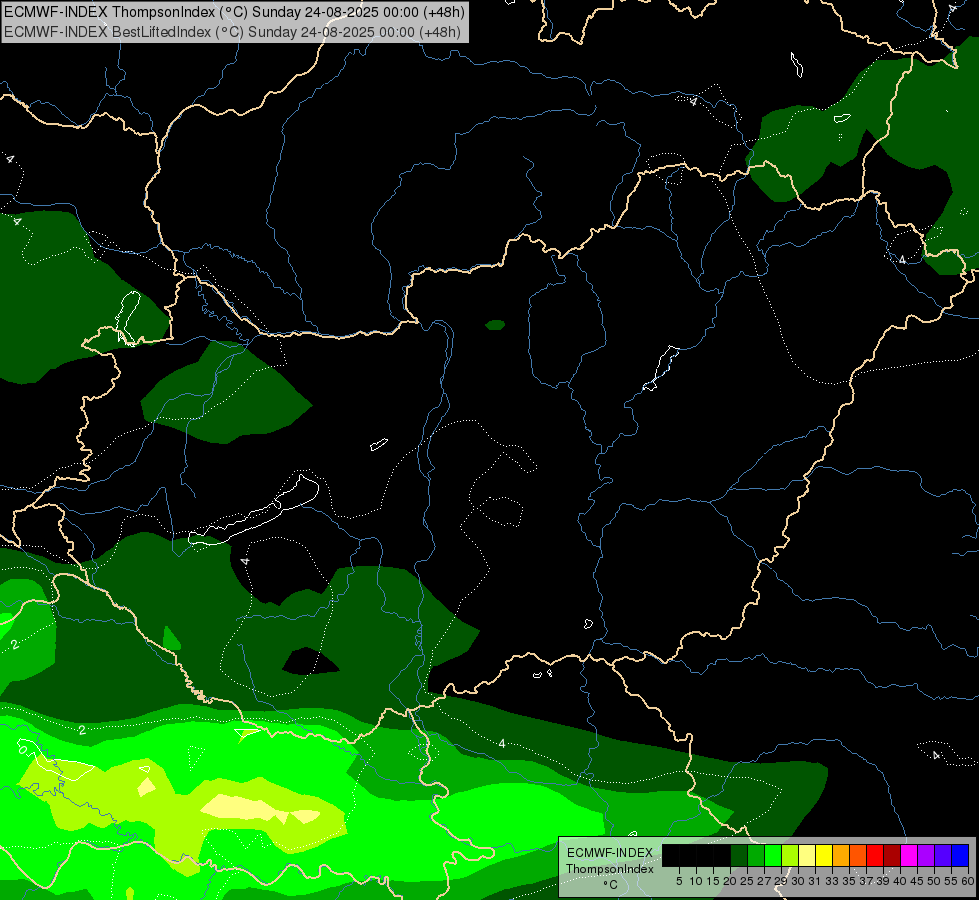979x900 pixels.
Task: Select the blue 55-60 legend swatch
Action: click(960, 856)
